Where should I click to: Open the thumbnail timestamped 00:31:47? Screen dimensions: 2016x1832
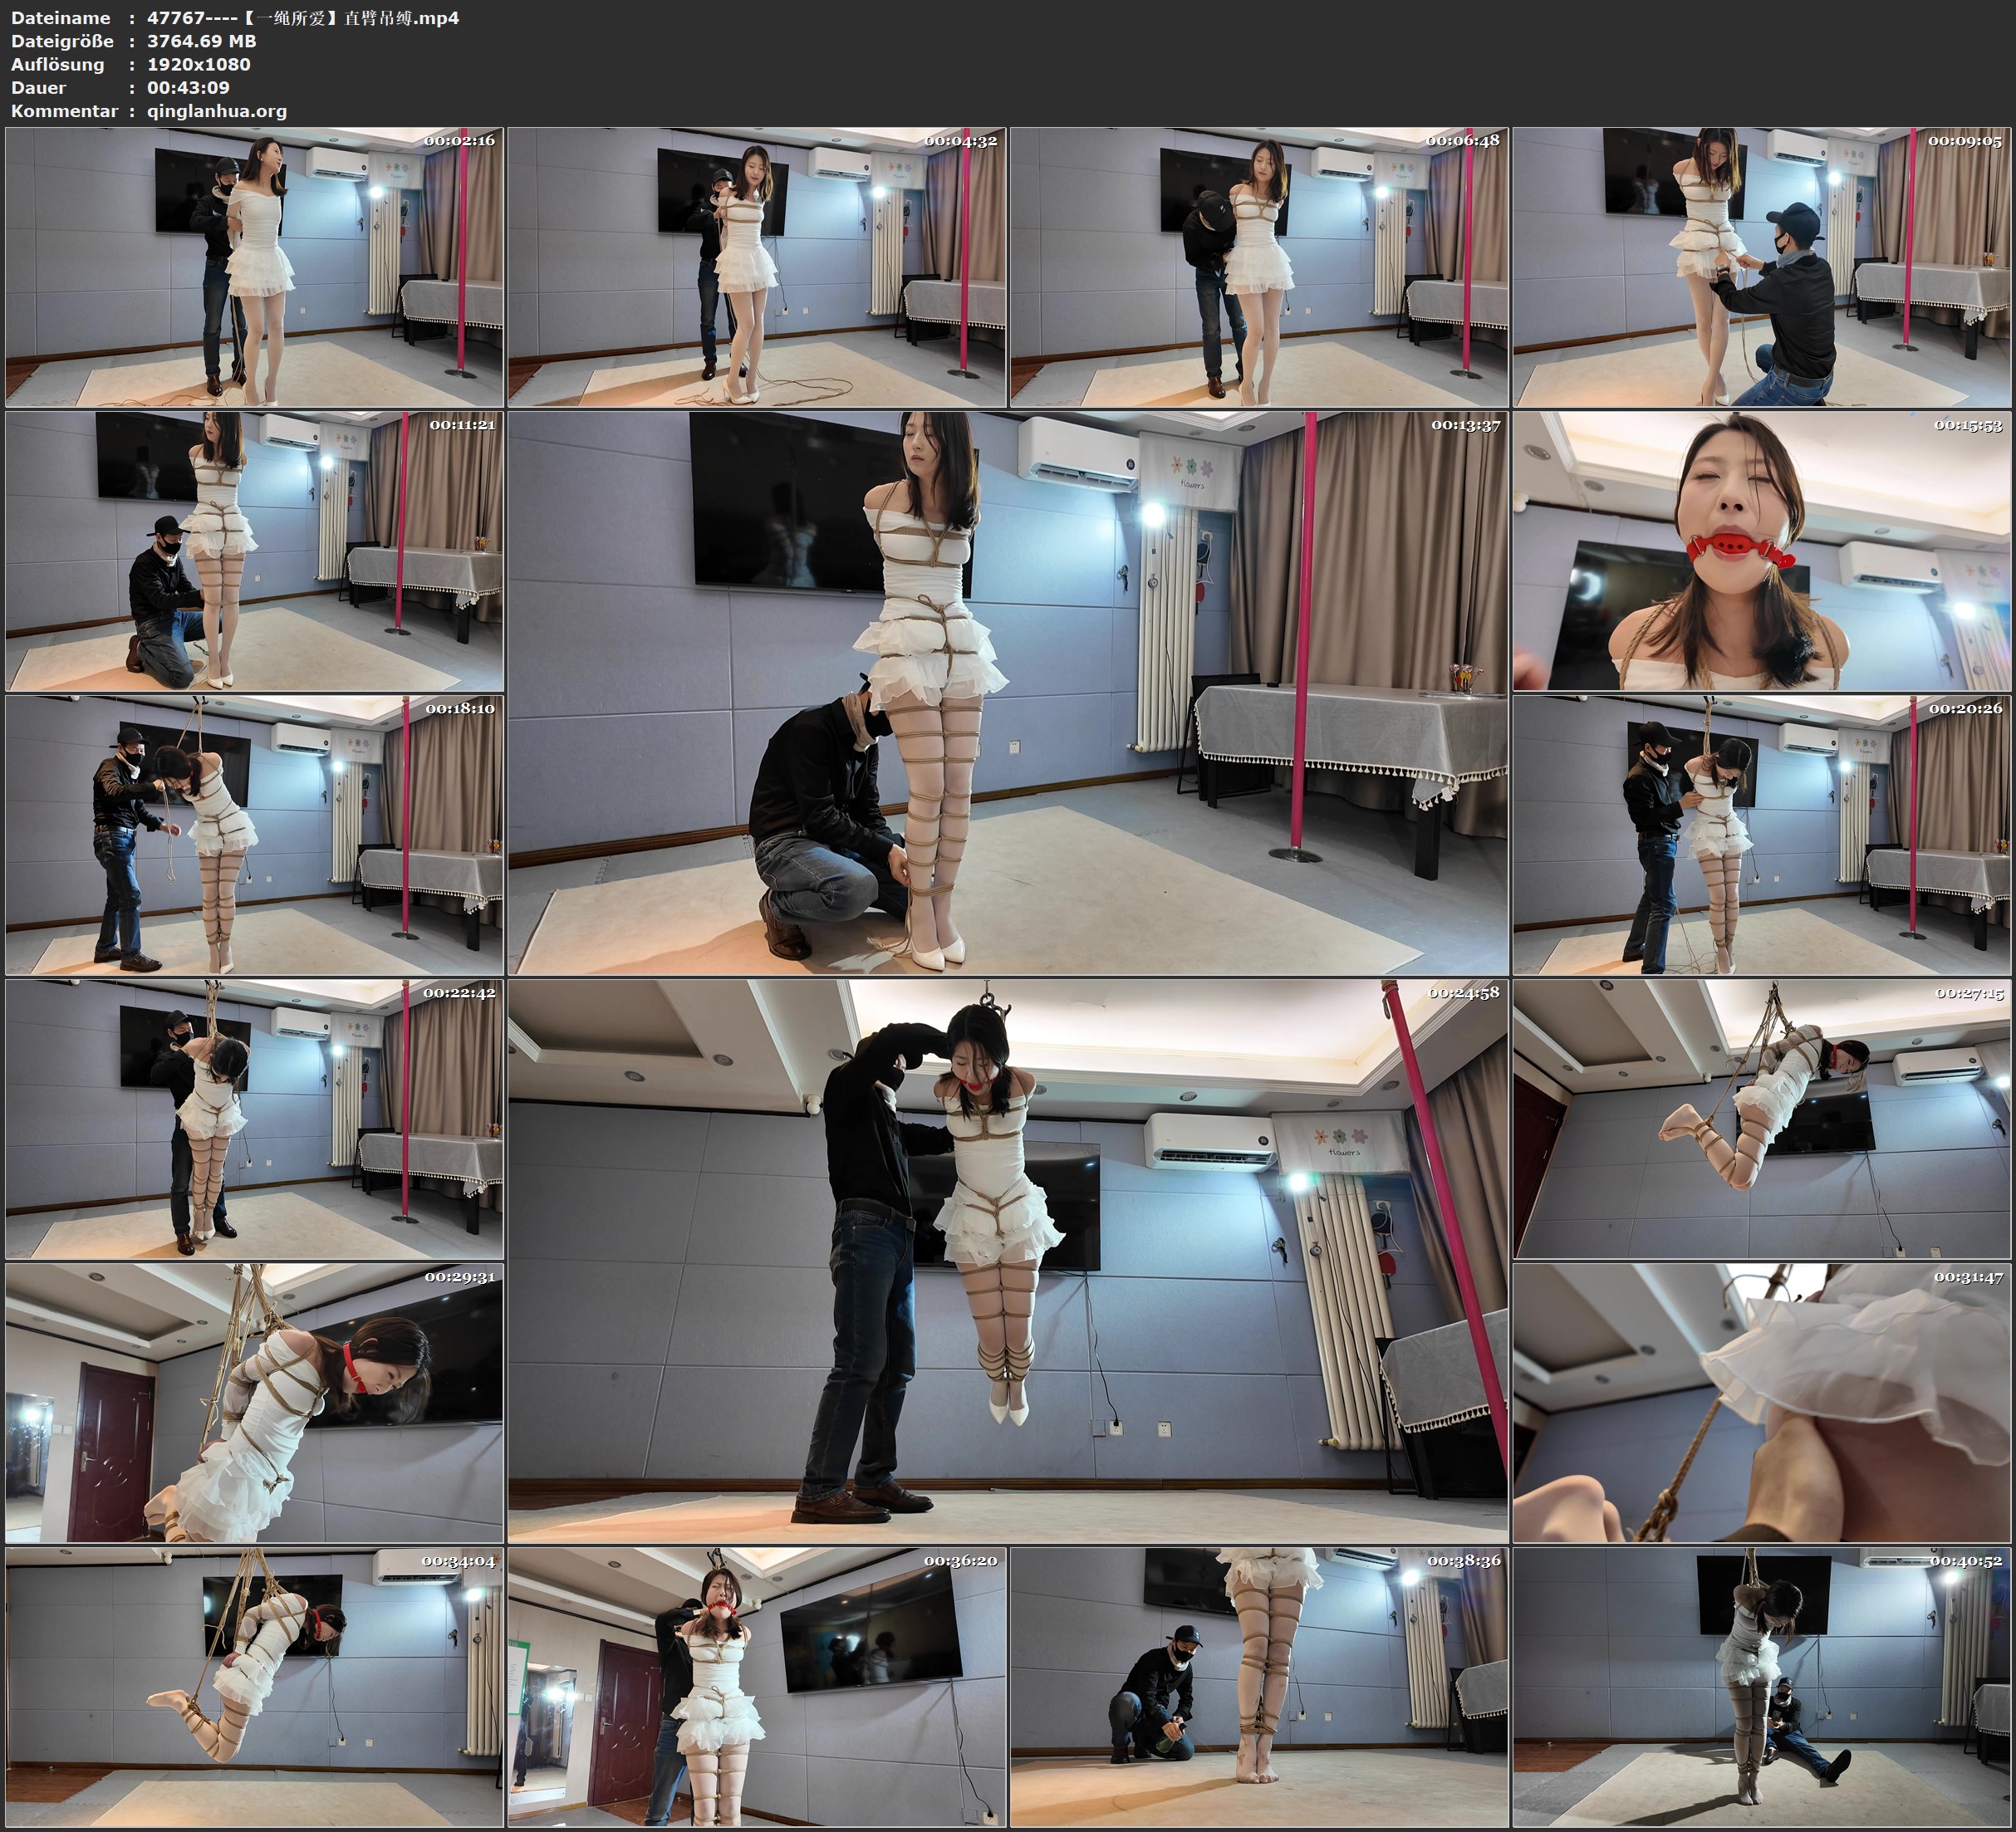coord(1762,1402)
